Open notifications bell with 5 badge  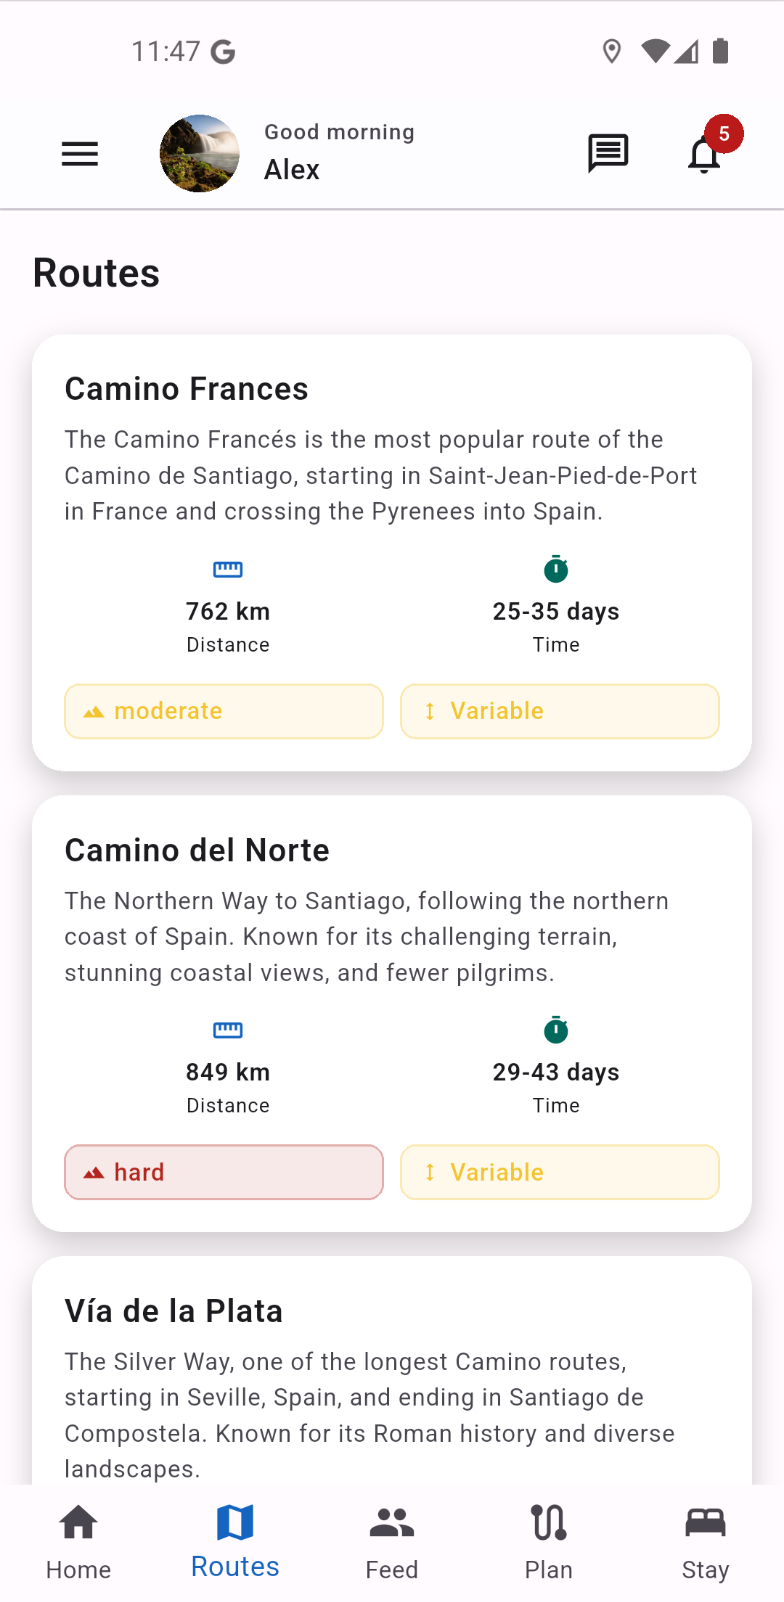tap(705, 155)
